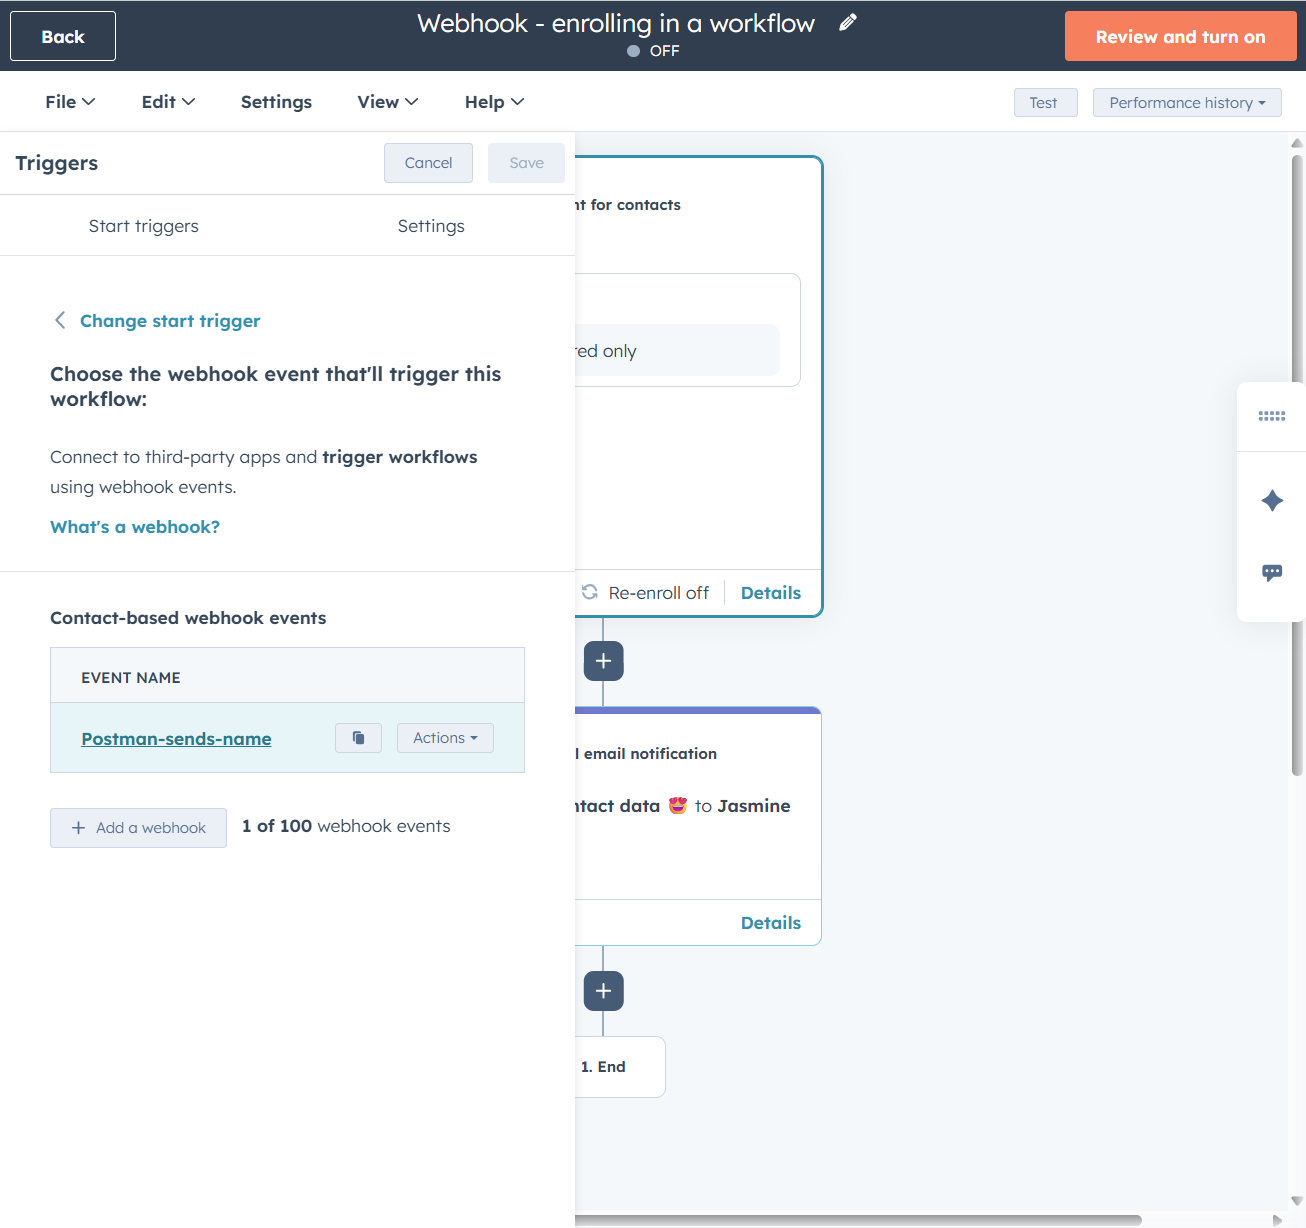Open the Help menu
1306x1228 pixels.
tap(493, 101)
